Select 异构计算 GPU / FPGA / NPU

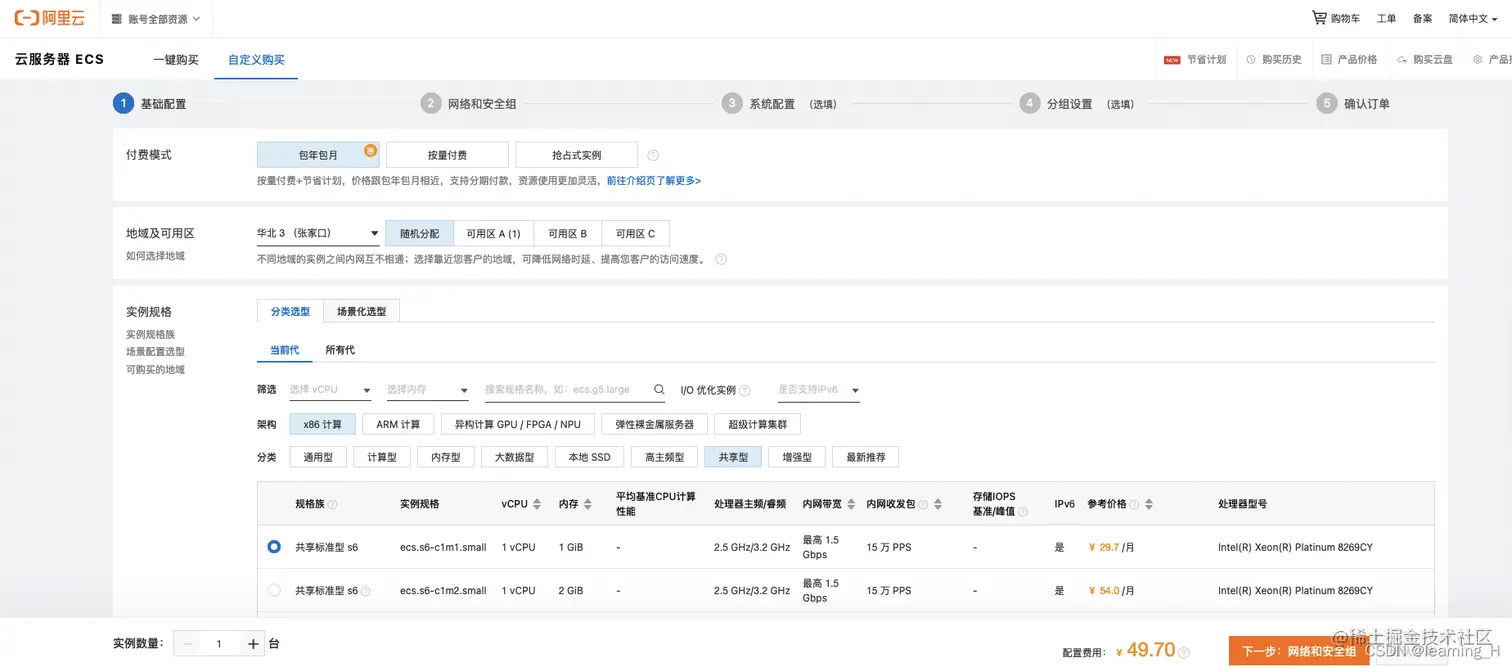click(x=518, y=424)
